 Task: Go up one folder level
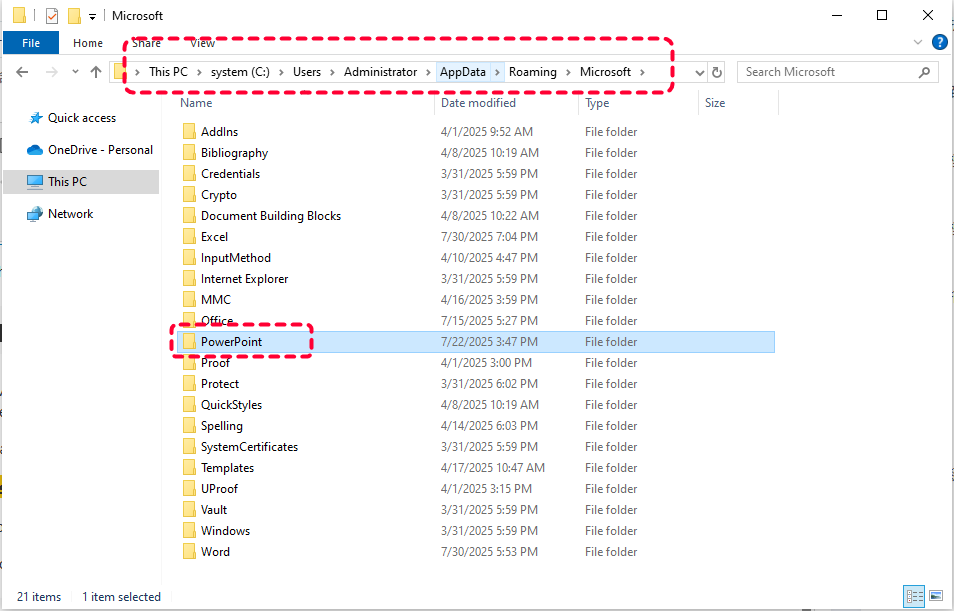[x=96, y=72]
